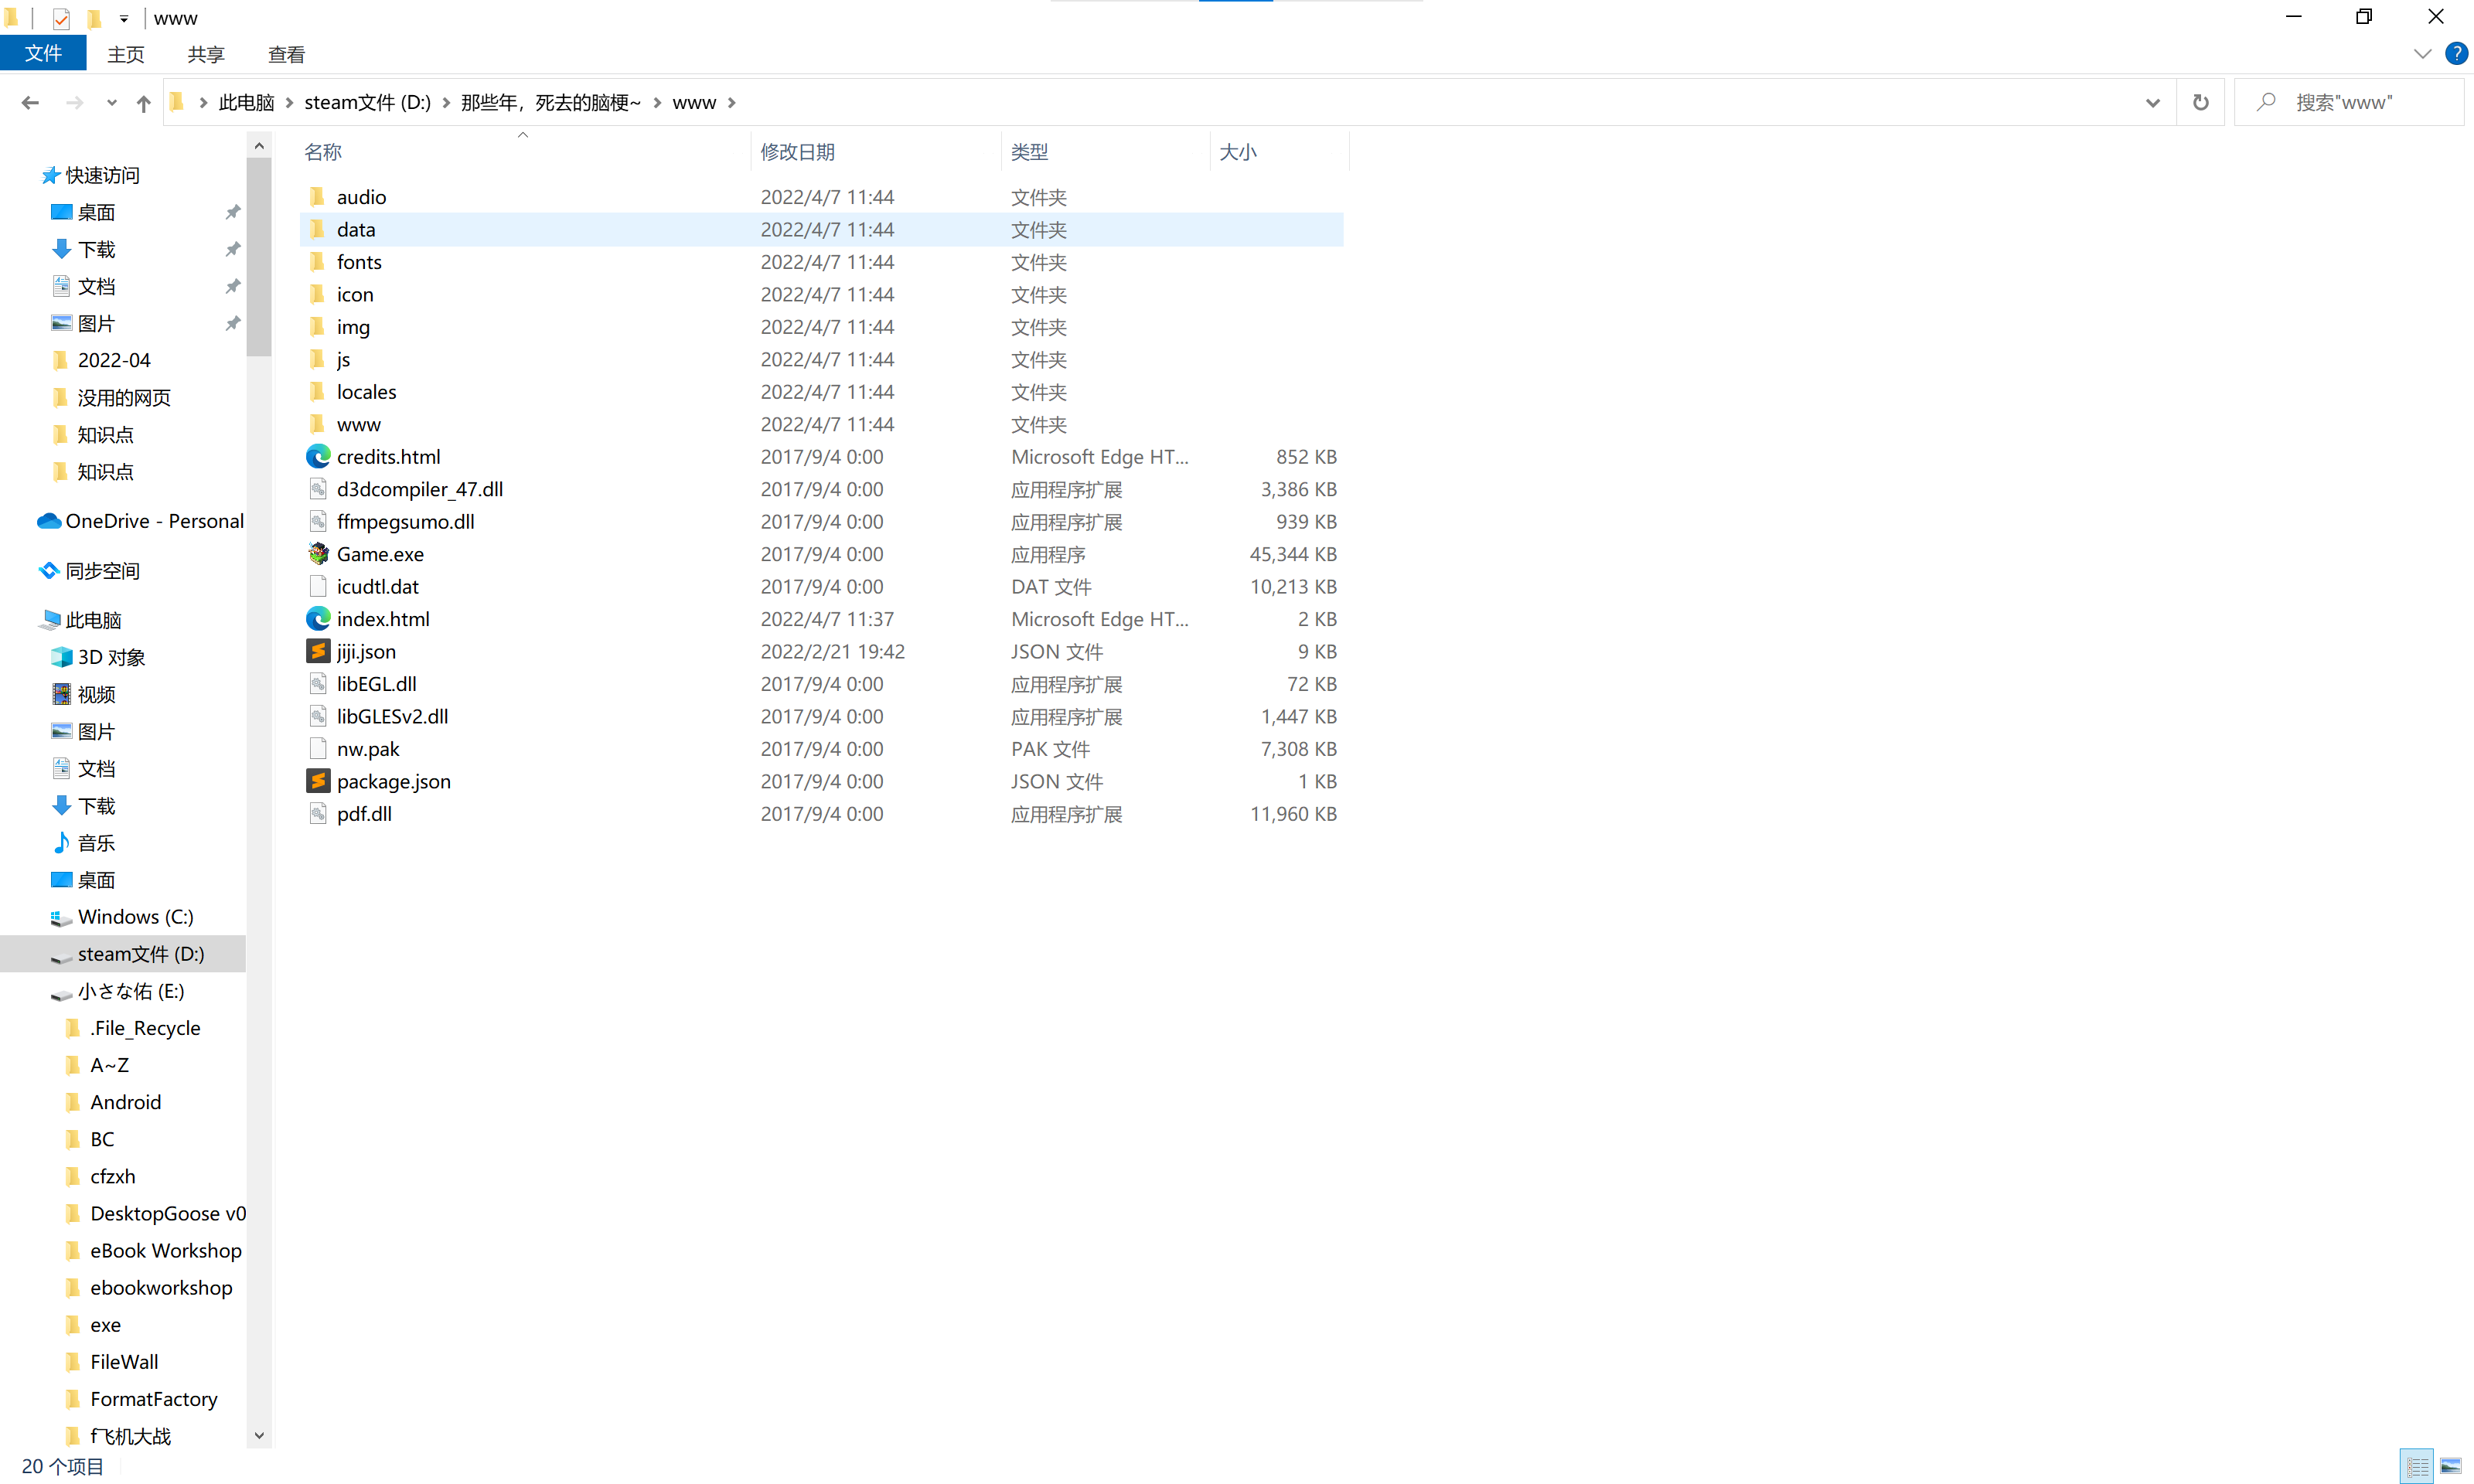Open the 文件 menu tab
The height and width of the screenshot is (1484, 2474).
(43, 54)
